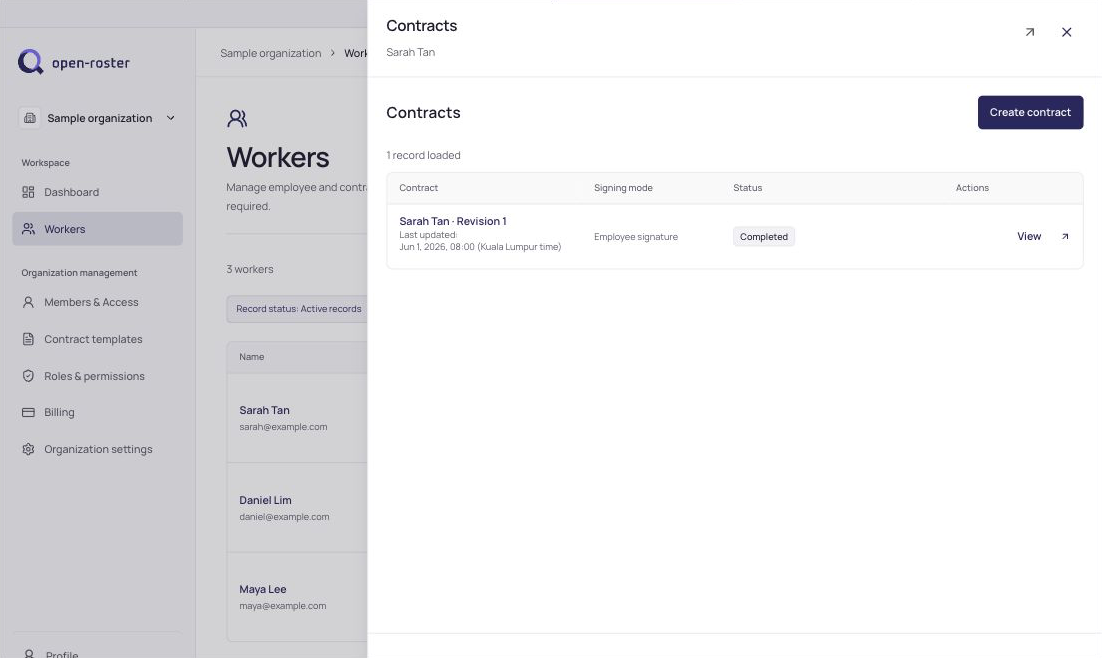Click the Status column header
Screen dimensions: 1102x658
[747, 188]
